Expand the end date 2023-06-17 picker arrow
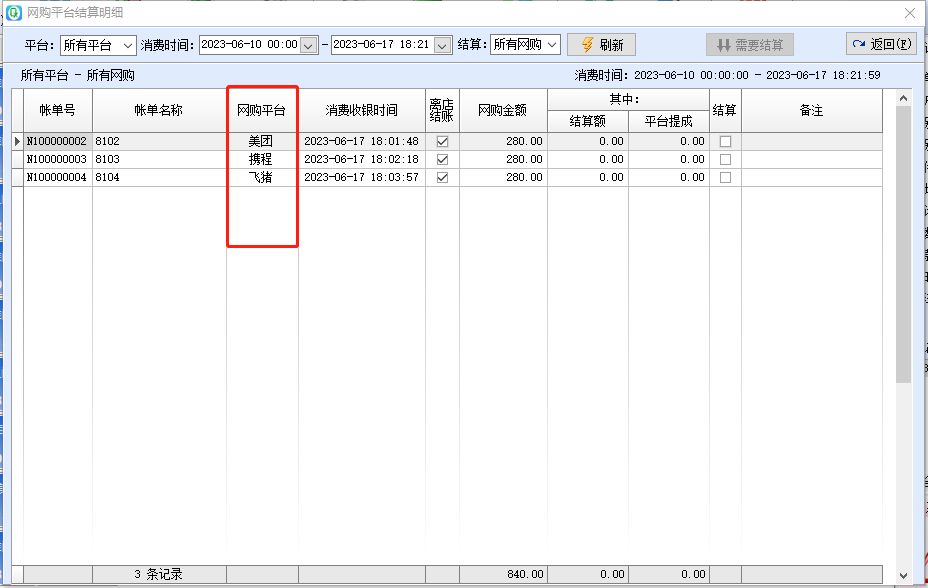Viewport: 928px width, 588px height. pyautogui.click(x=442, y=45)
